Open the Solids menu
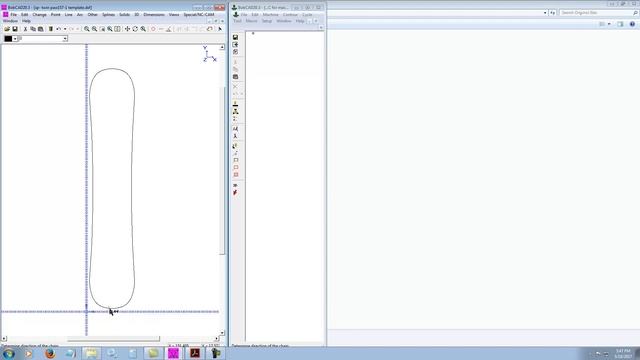The width and height of the screenshot is (640, 360). (x=124, y=15)
